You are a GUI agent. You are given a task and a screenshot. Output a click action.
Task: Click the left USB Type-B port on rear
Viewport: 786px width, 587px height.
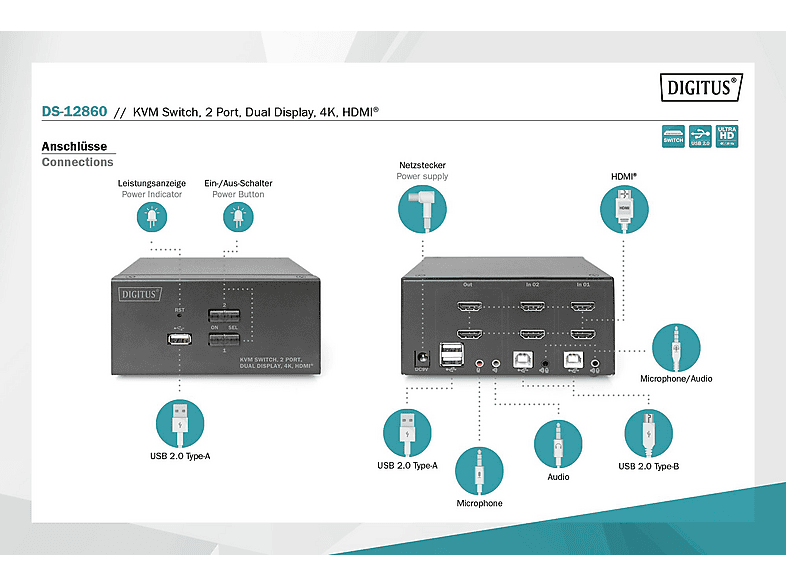(523, 359)
